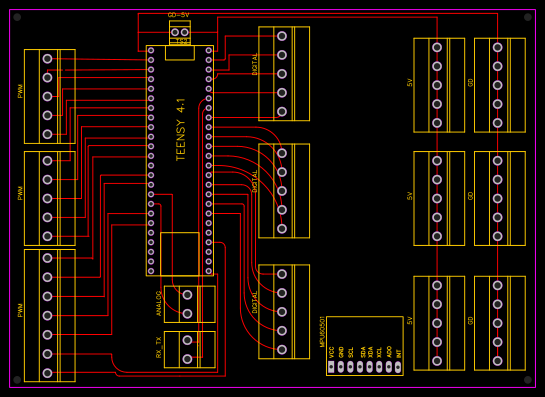The image size is (545, 397).
Task: Click the ADO pin label on MPU module
Action: (x=389, y=353)
